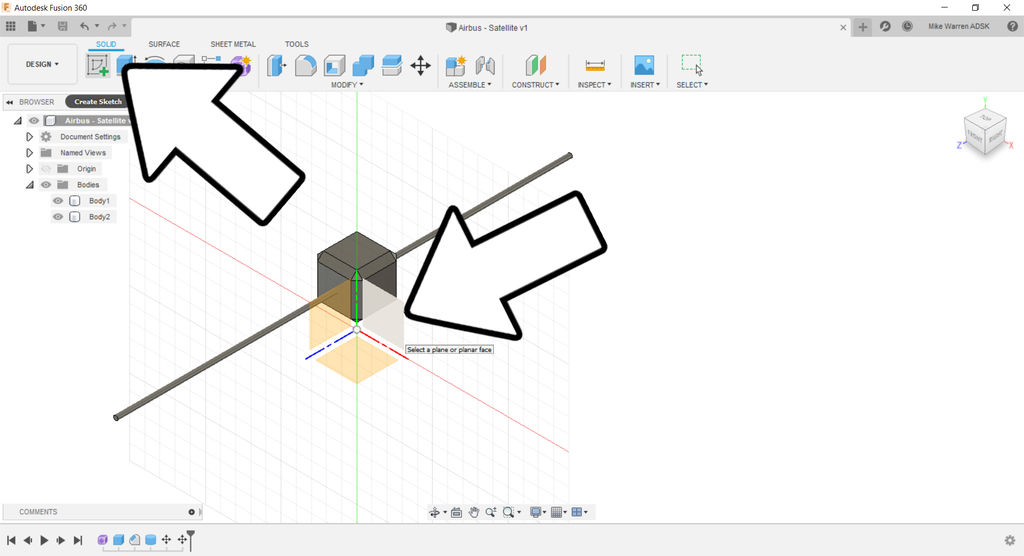The height and width of the screenshot is (556, 1024).
Task: Jump to the timeline start
Action: pyautogui.click(x=11, y=540)
